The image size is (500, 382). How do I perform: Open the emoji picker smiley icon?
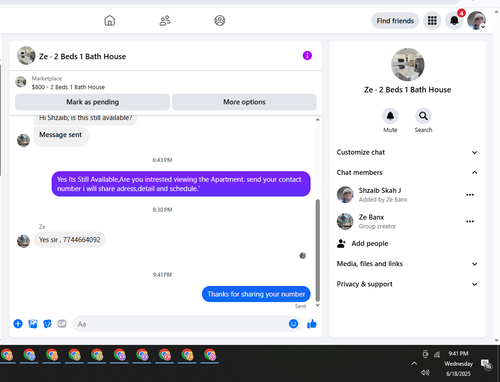coord(293,324)
